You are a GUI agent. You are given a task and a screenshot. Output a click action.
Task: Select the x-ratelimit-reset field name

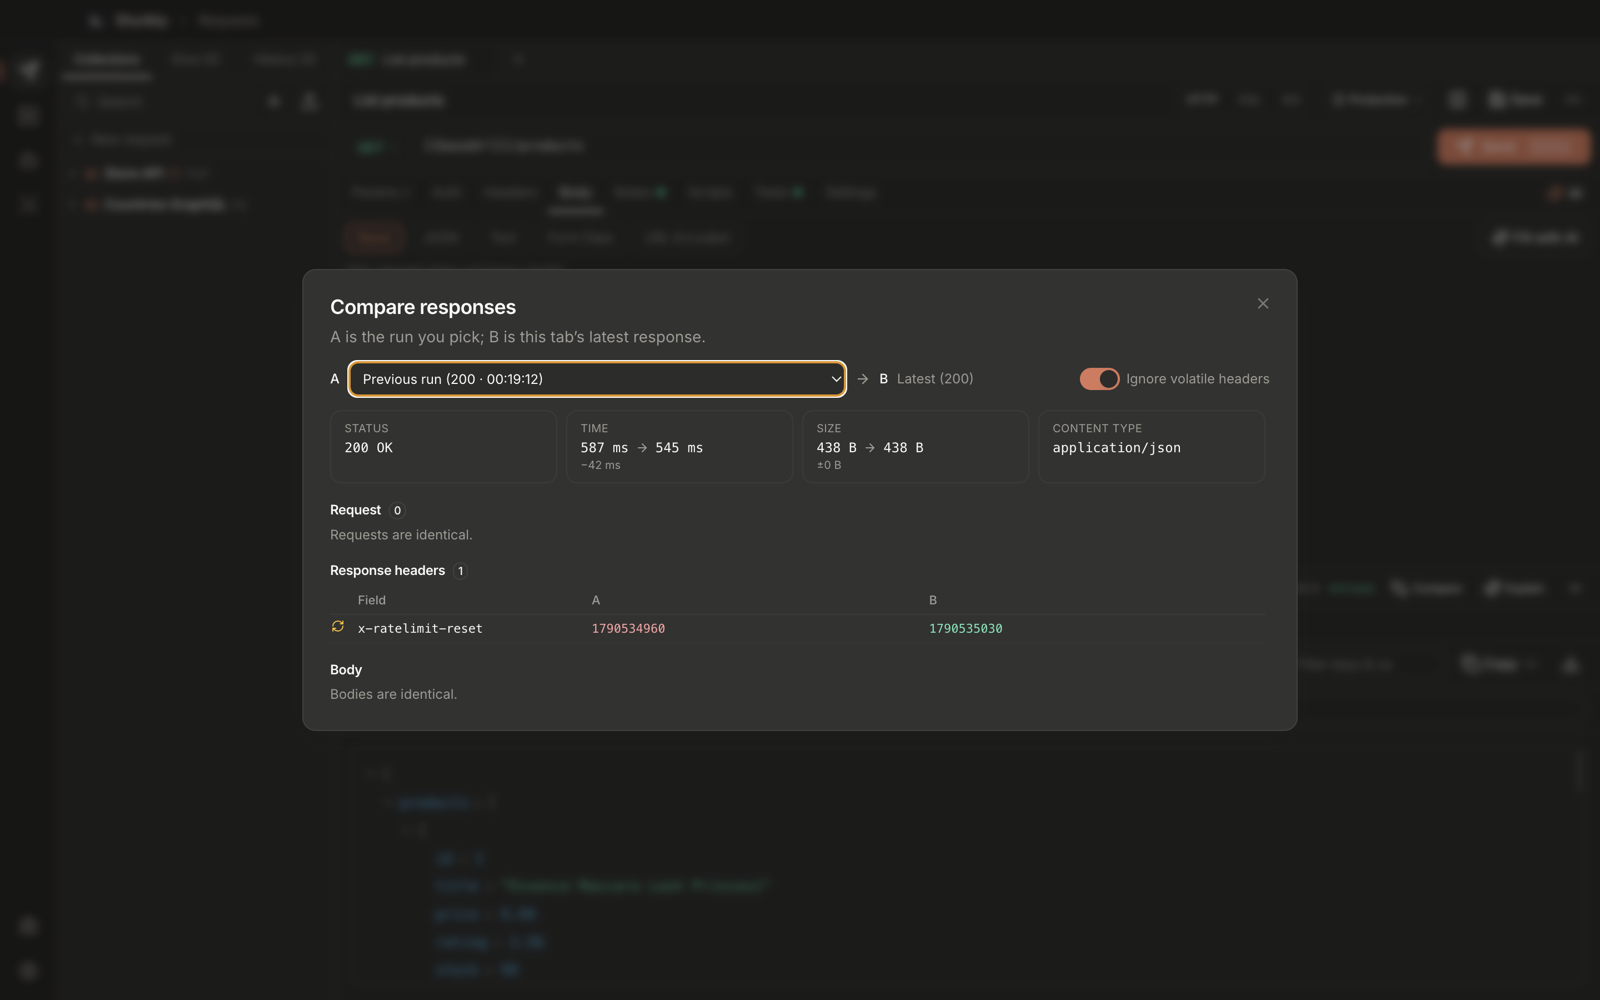point(420,629)
